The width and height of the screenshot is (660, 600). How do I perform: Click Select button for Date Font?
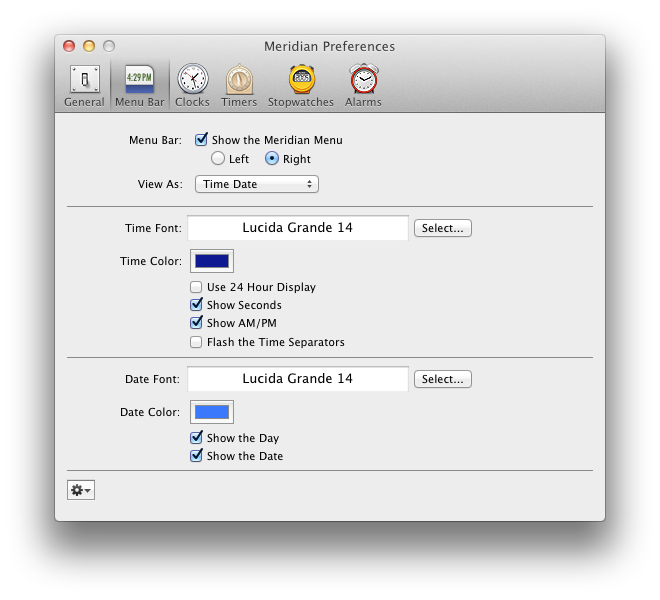tap(443, 379)
